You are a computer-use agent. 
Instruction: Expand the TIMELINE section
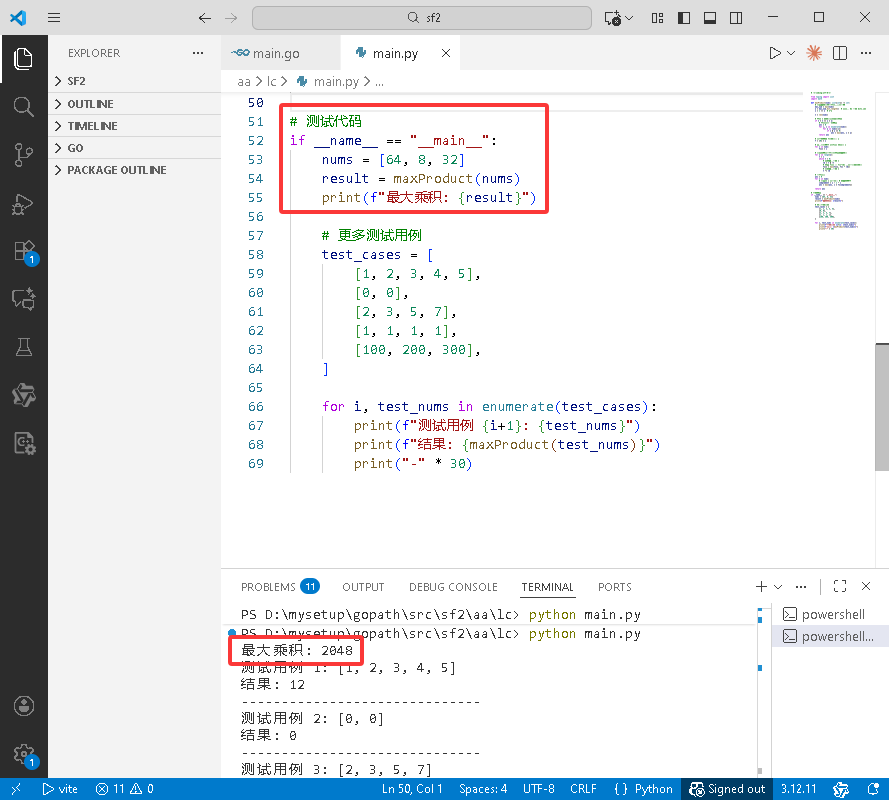[x=134, y=126]
